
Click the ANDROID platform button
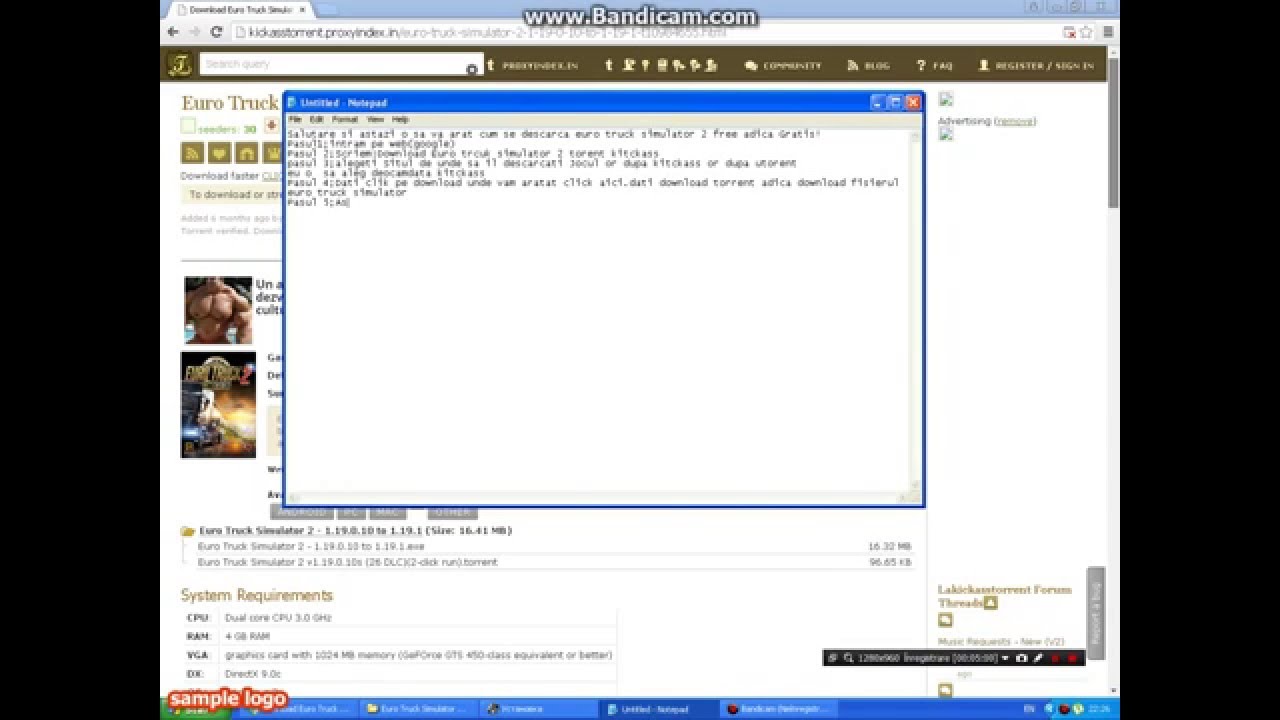pyautogui.click(x=302, y=513)
